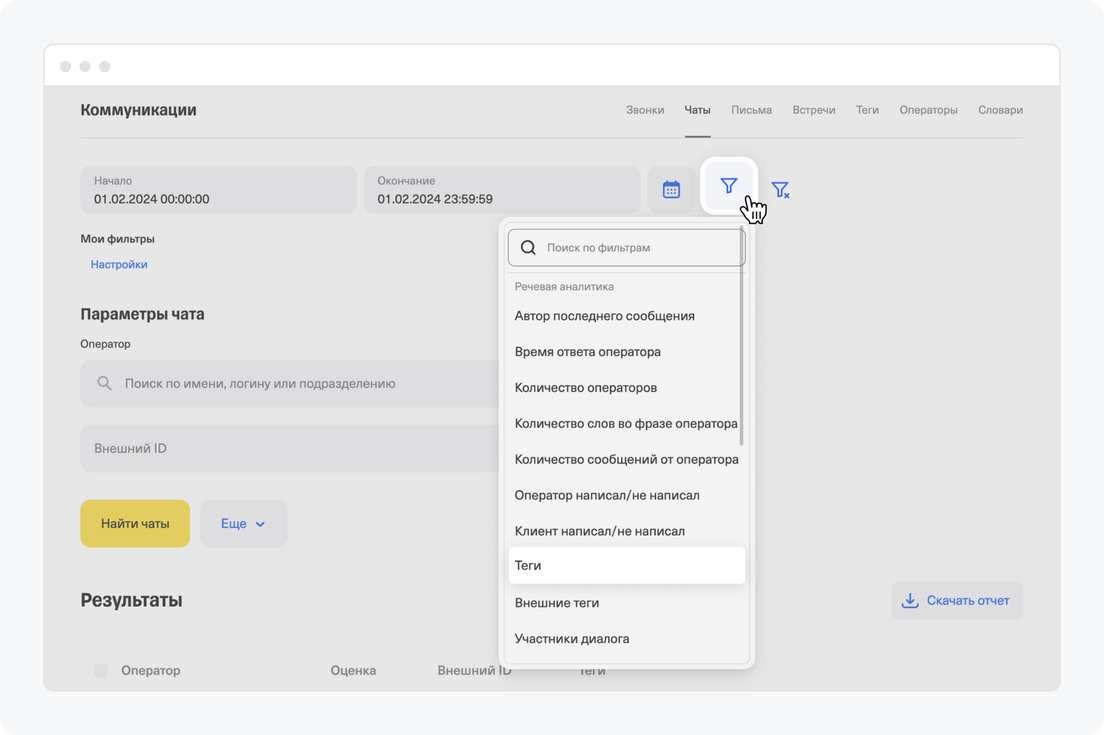
Task: Expand the Еще dropdown
Action: 244,524
